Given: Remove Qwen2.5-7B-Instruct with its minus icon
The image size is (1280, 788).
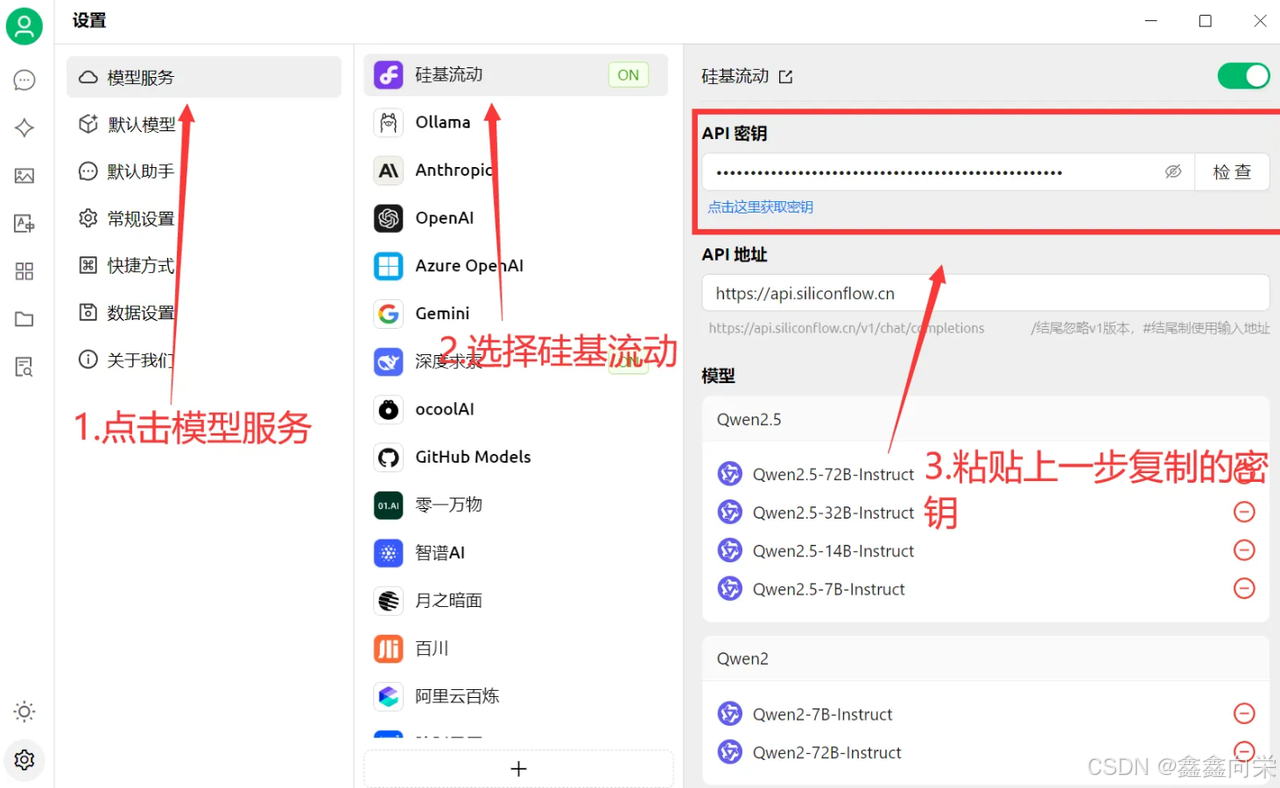Looking at the screenshot, I should (x=1244, y=588).
